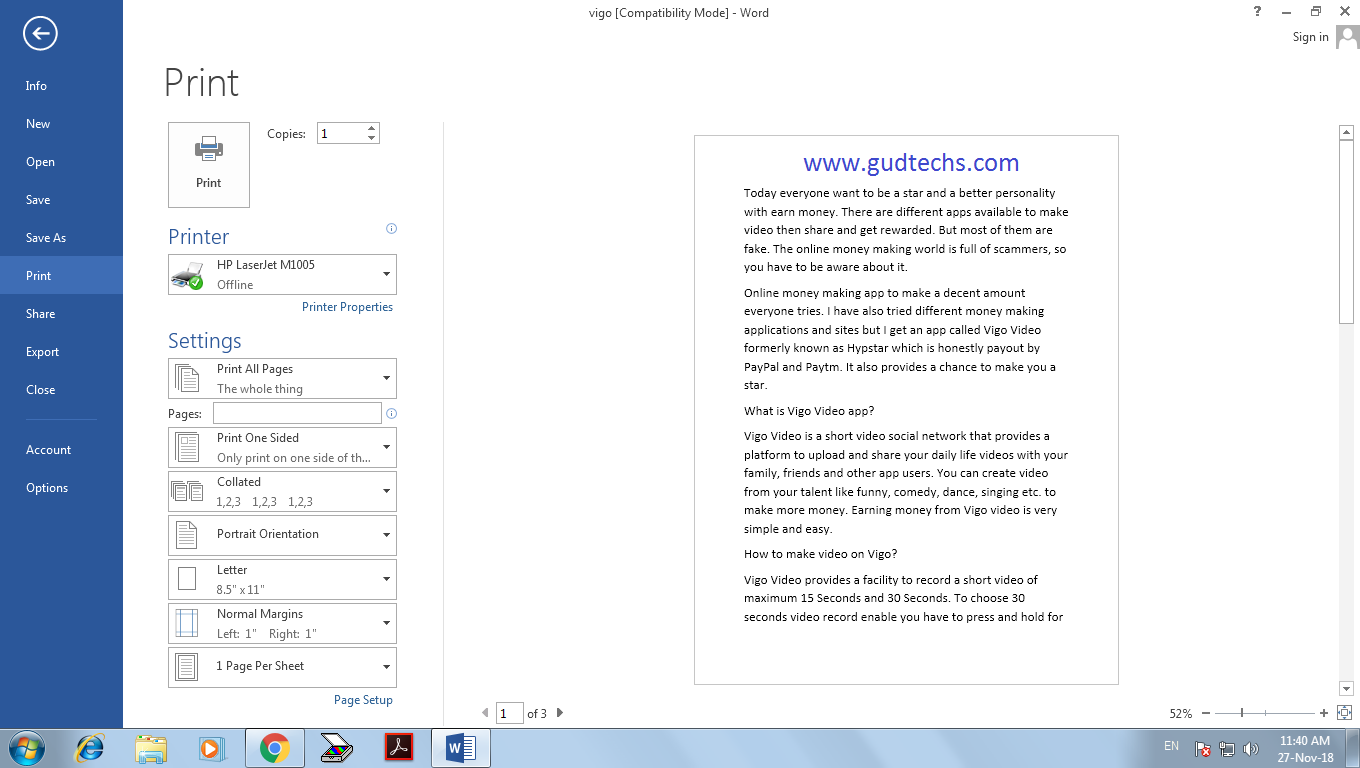
Task: Expand the Letter paper size dropdown
Action: (282, 579)
